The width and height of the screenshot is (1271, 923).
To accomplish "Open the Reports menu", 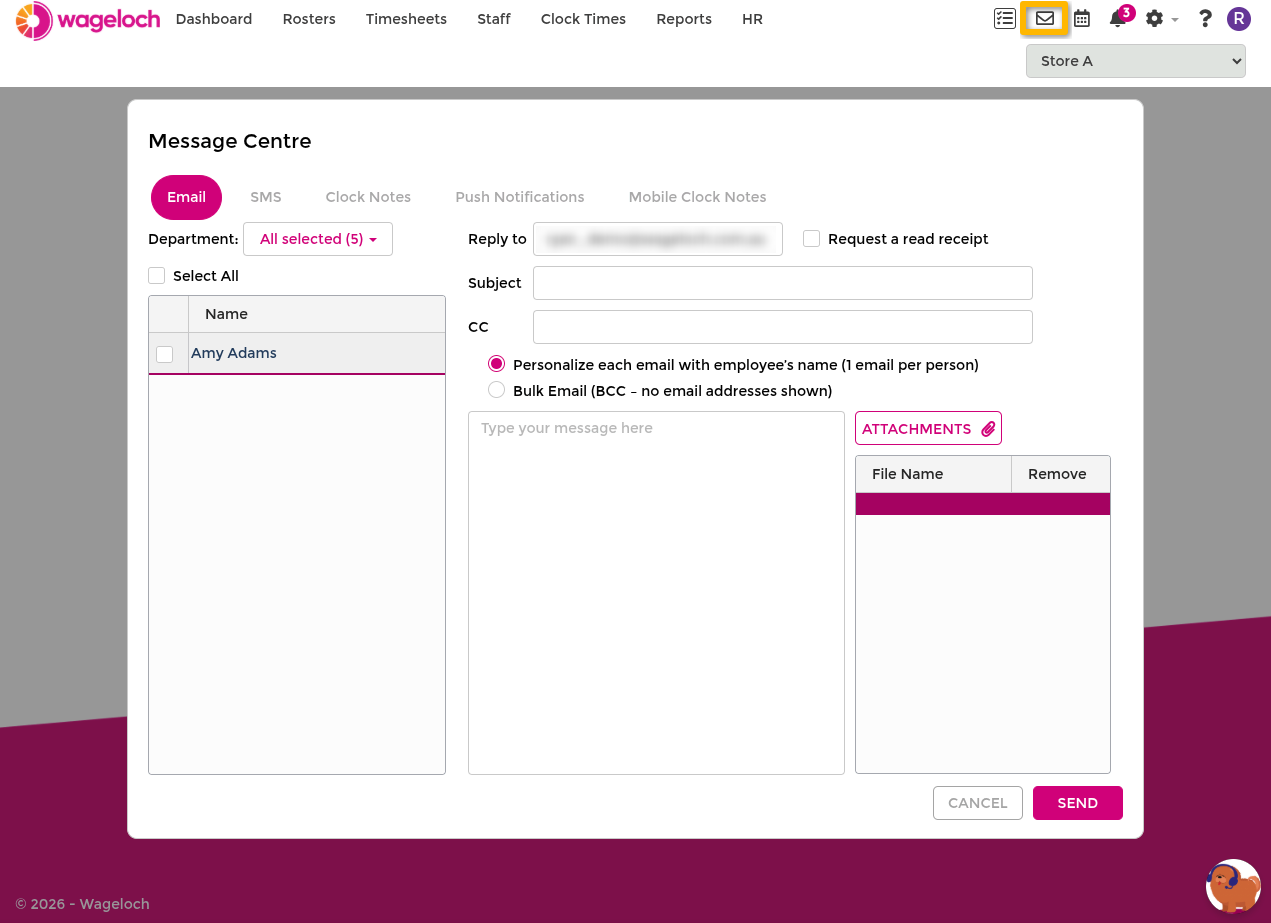I will 684,19.
